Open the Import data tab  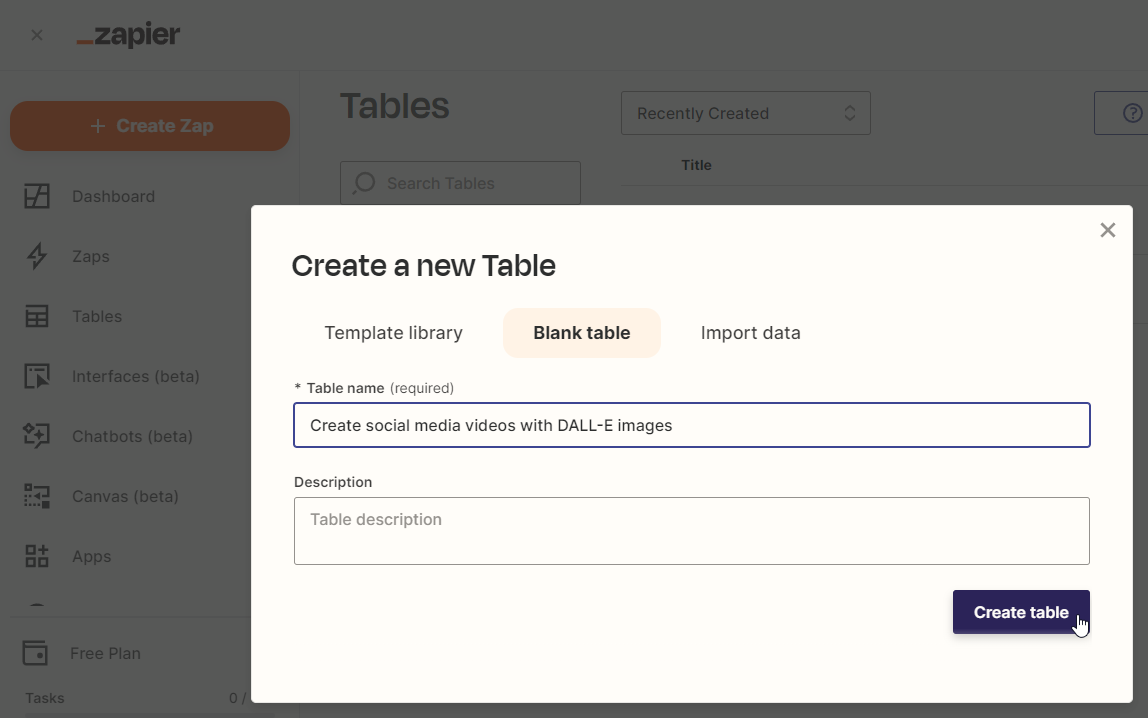(x=750, y=333)
